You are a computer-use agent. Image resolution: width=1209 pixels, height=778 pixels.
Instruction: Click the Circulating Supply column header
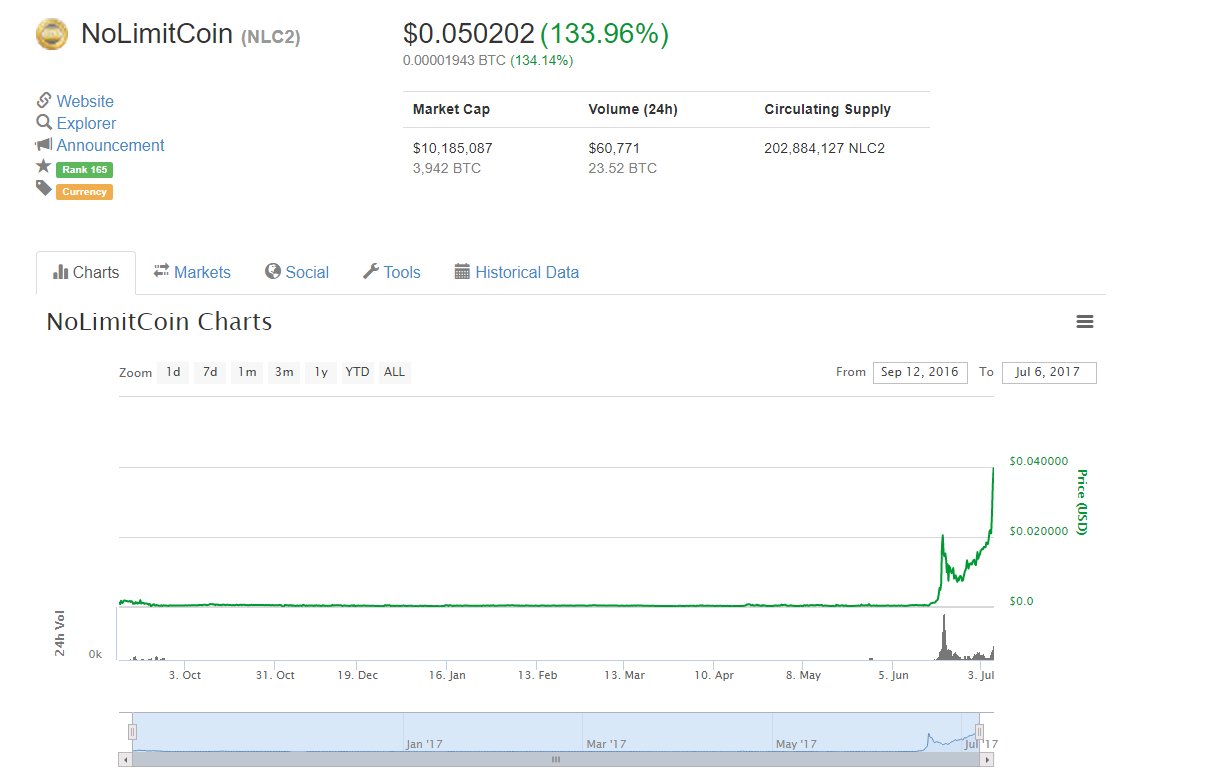pos(827,109)
